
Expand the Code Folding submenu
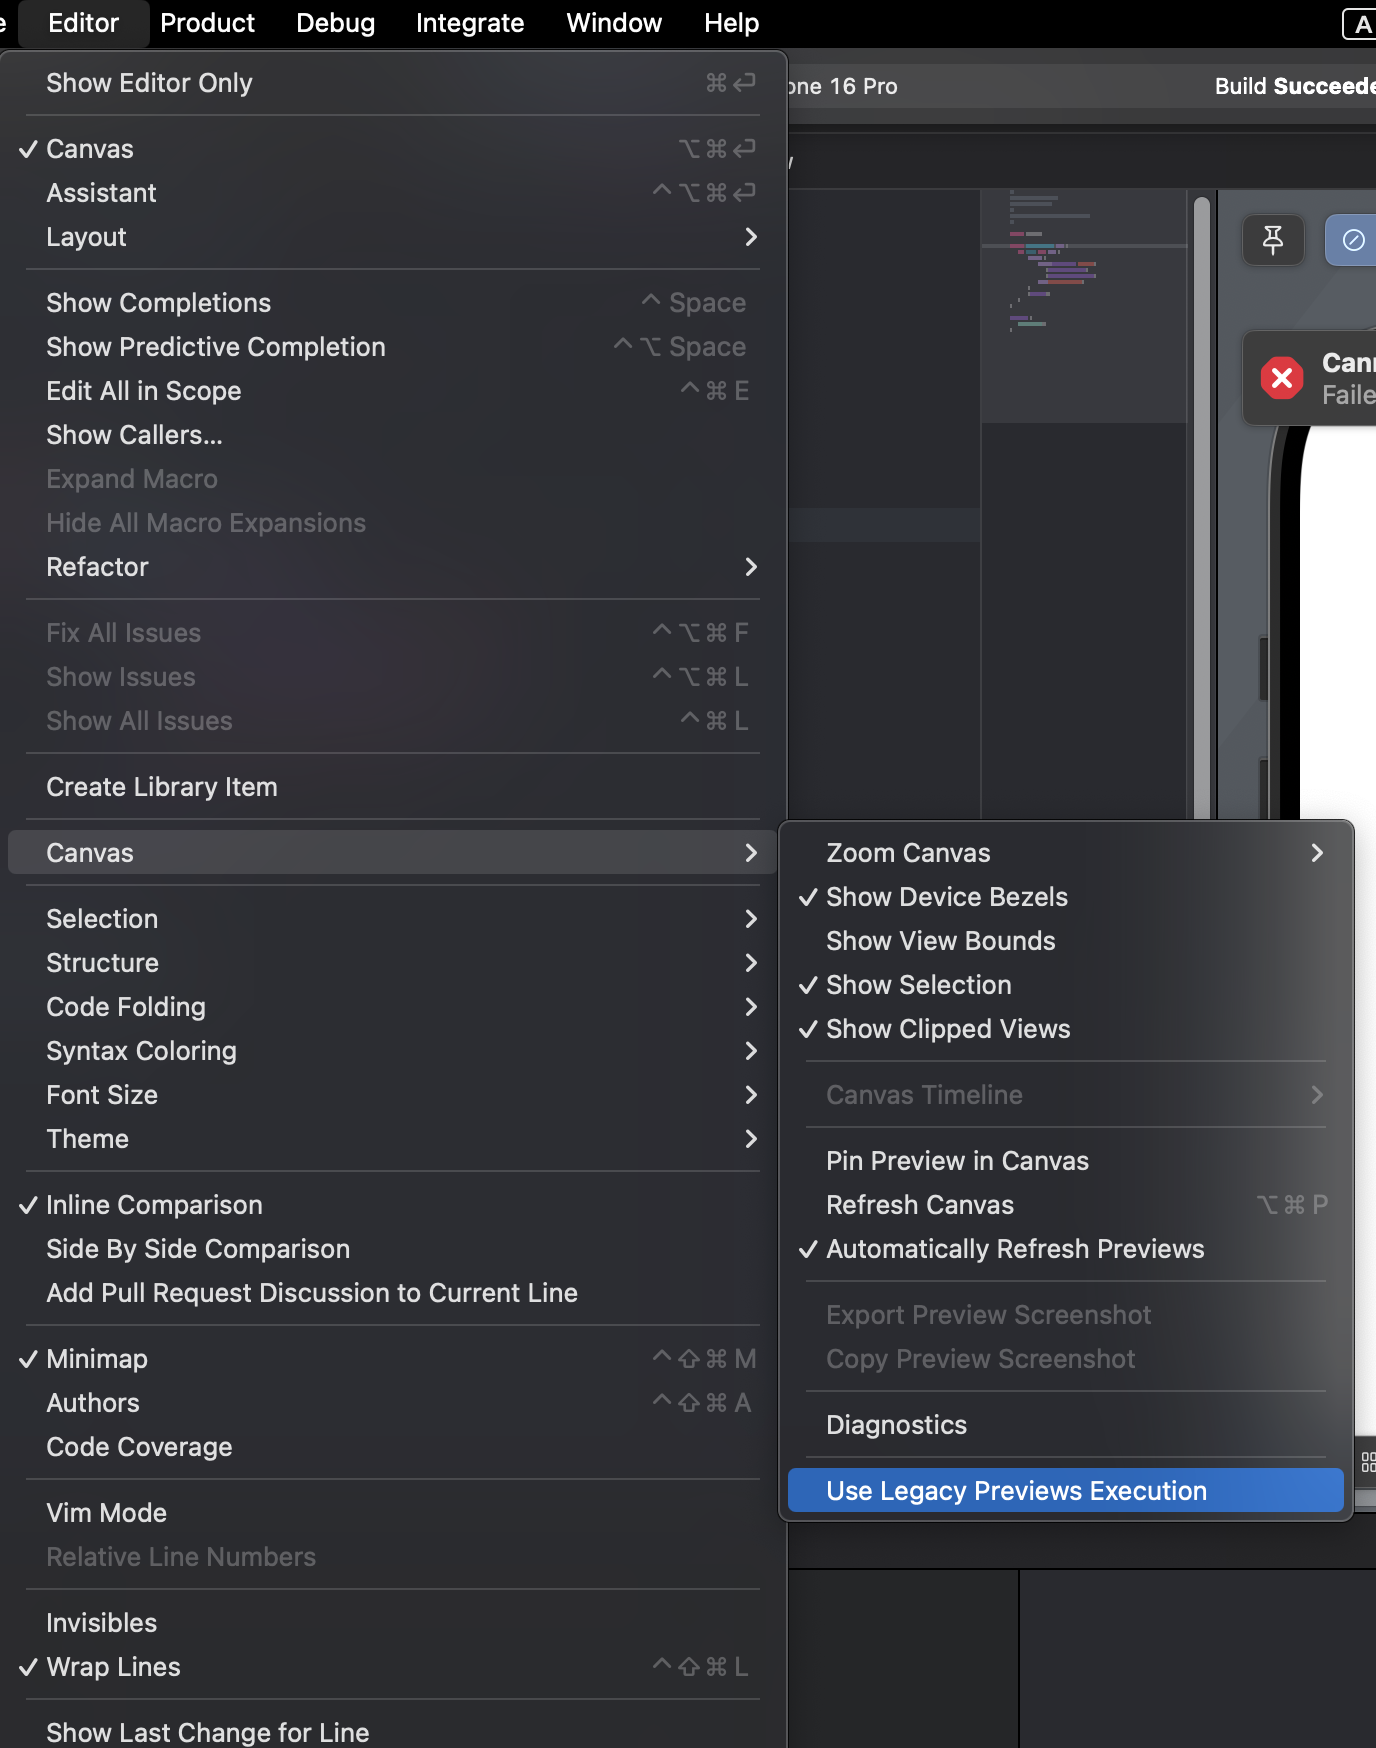392,1007
